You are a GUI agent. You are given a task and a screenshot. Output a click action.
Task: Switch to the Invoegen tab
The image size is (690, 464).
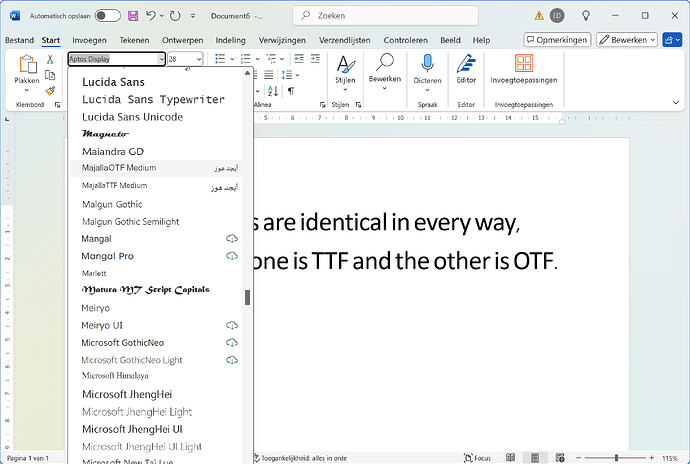(x=89, y=40)
